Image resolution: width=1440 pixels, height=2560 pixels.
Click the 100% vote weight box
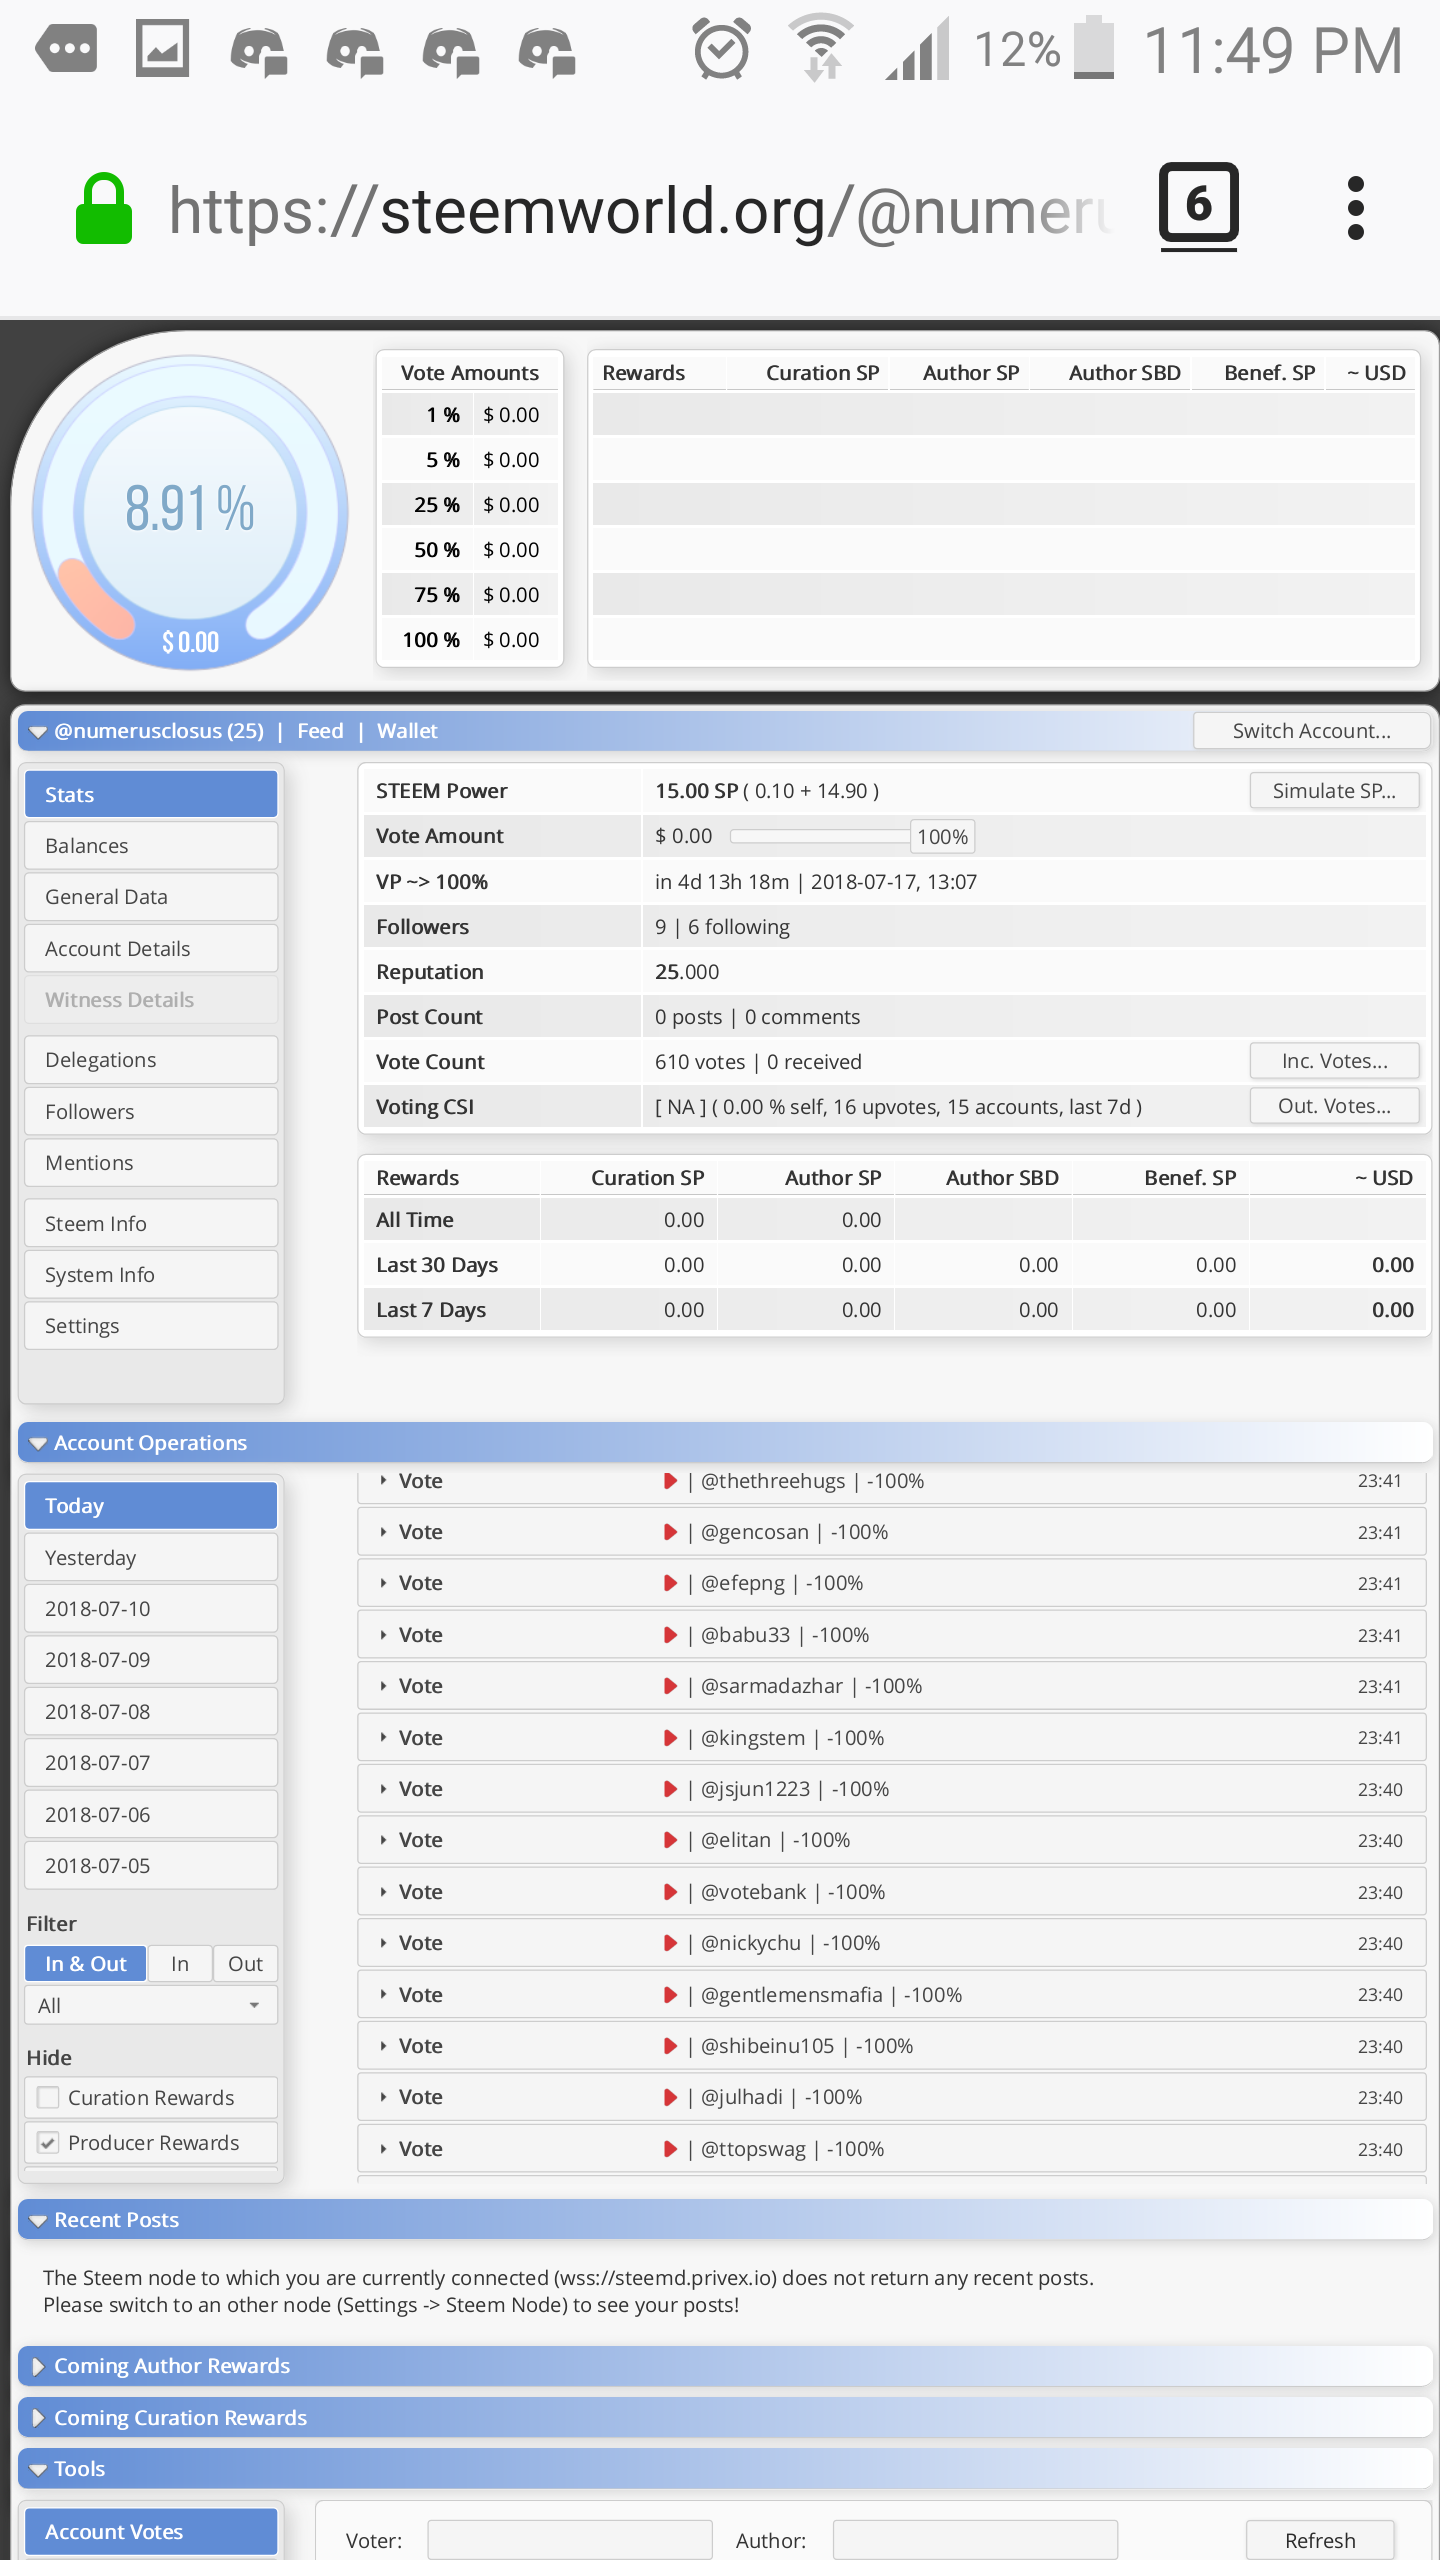point(942,836)
